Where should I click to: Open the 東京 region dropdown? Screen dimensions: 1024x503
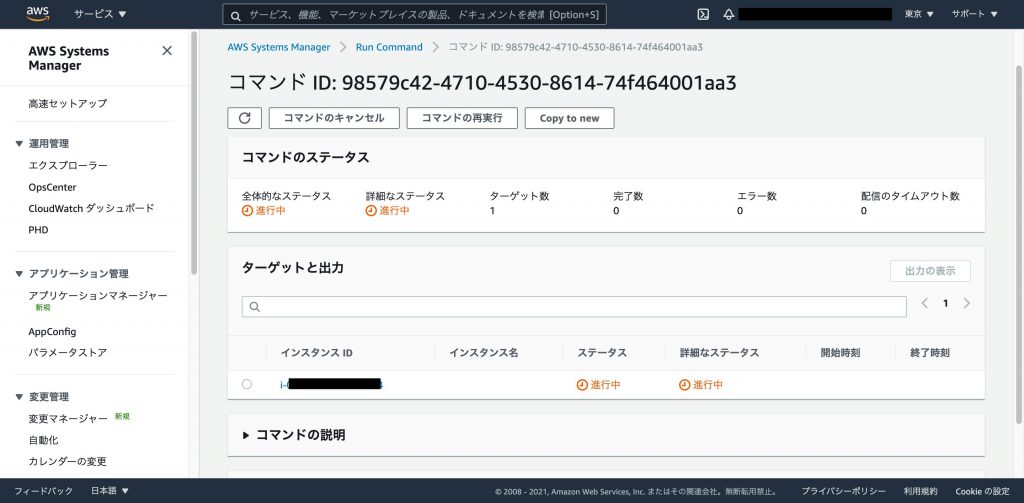(x=919, y=14)
